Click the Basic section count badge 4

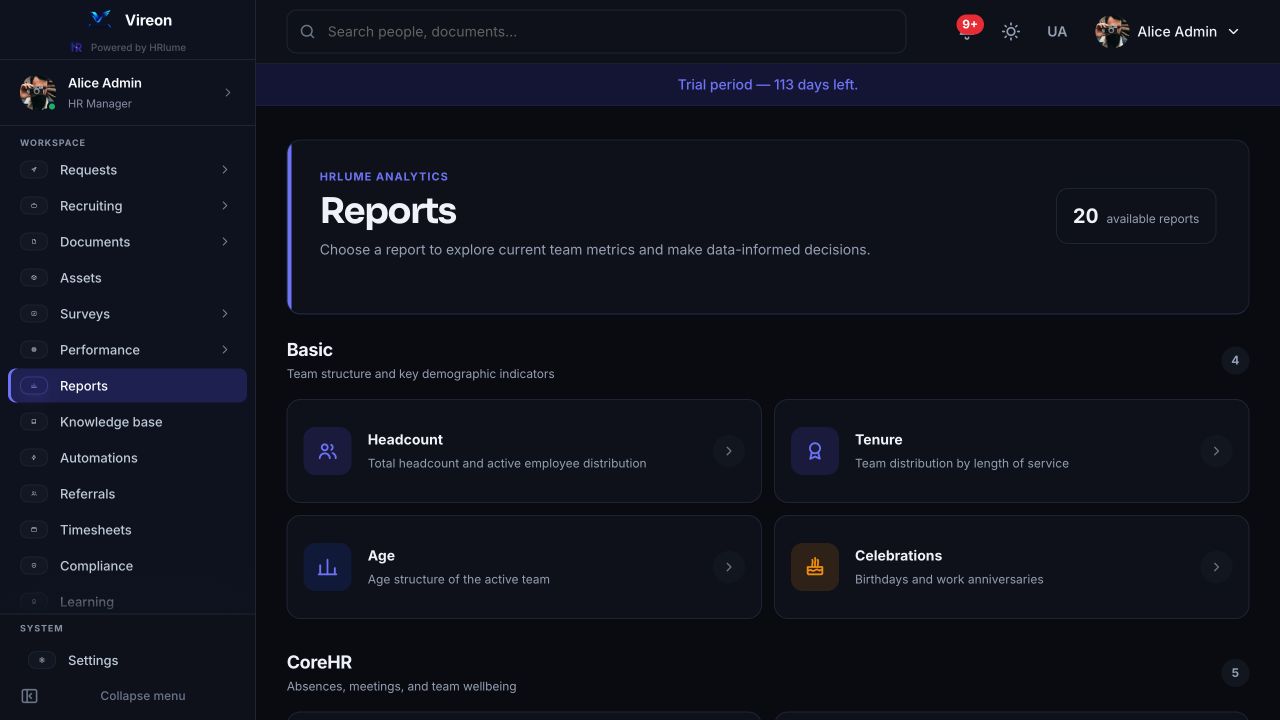tap(1235, 360)
